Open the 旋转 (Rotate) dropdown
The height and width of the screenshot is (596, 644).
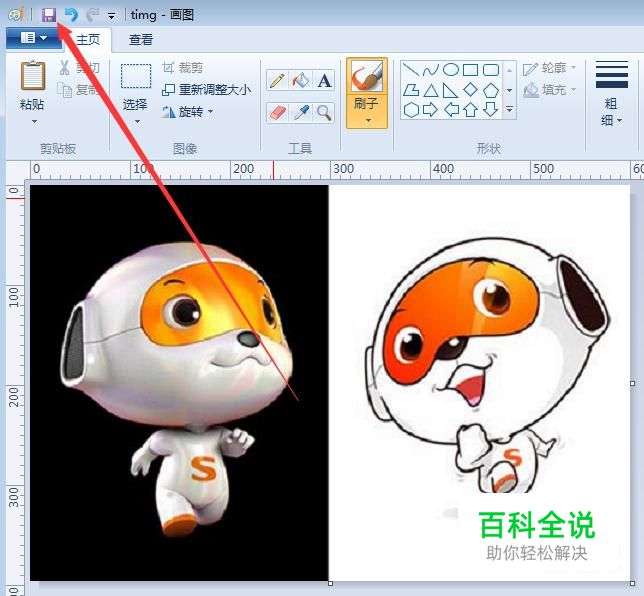point(188,112)
